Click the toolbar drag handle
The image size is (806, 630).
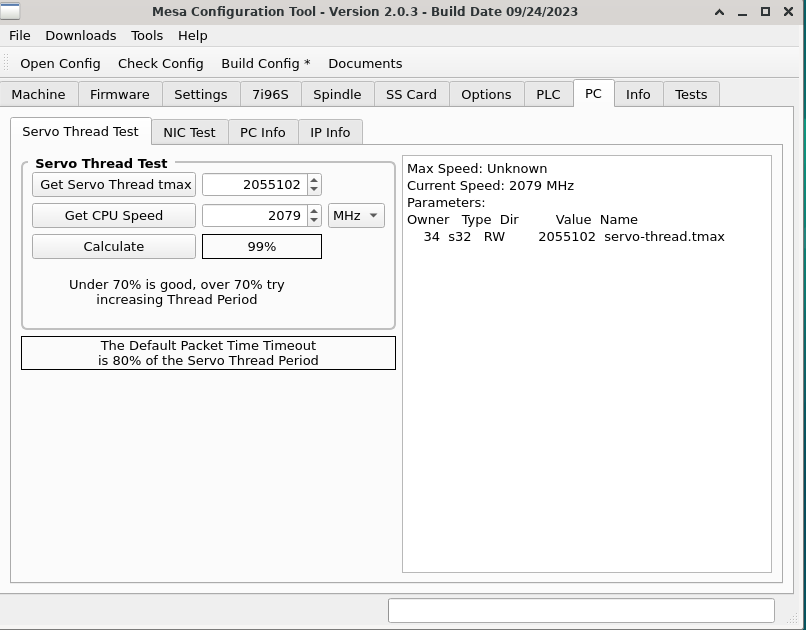(6, 63)
